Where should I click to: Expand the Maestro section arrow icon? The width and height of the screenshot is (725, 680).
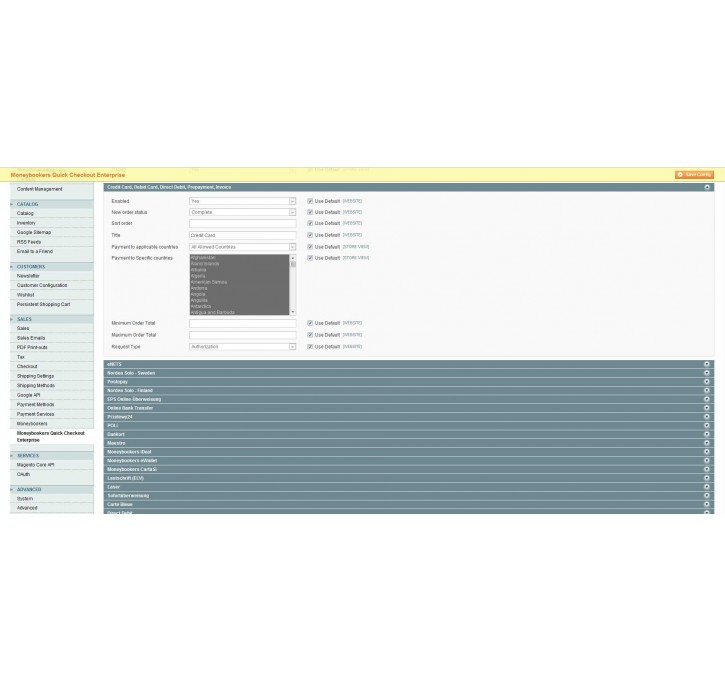click(x=707, y=443)
